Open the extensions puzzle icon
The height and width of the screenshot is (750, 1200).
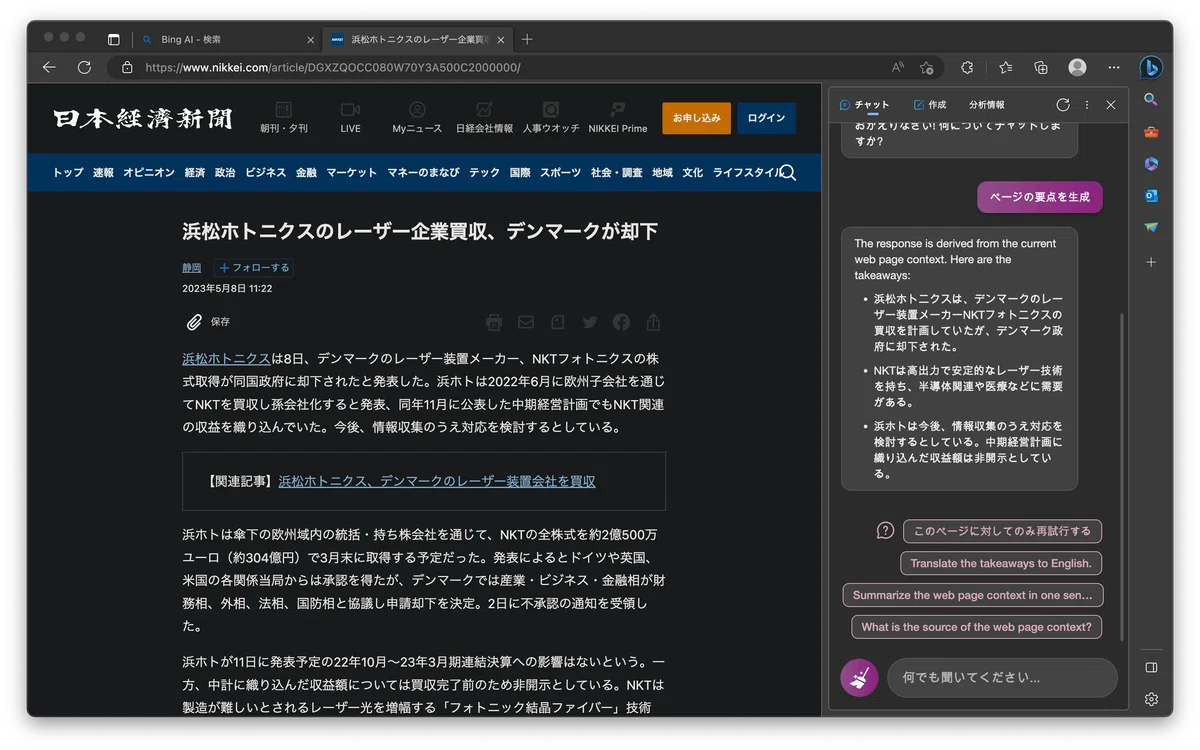(x=967, y=67)
